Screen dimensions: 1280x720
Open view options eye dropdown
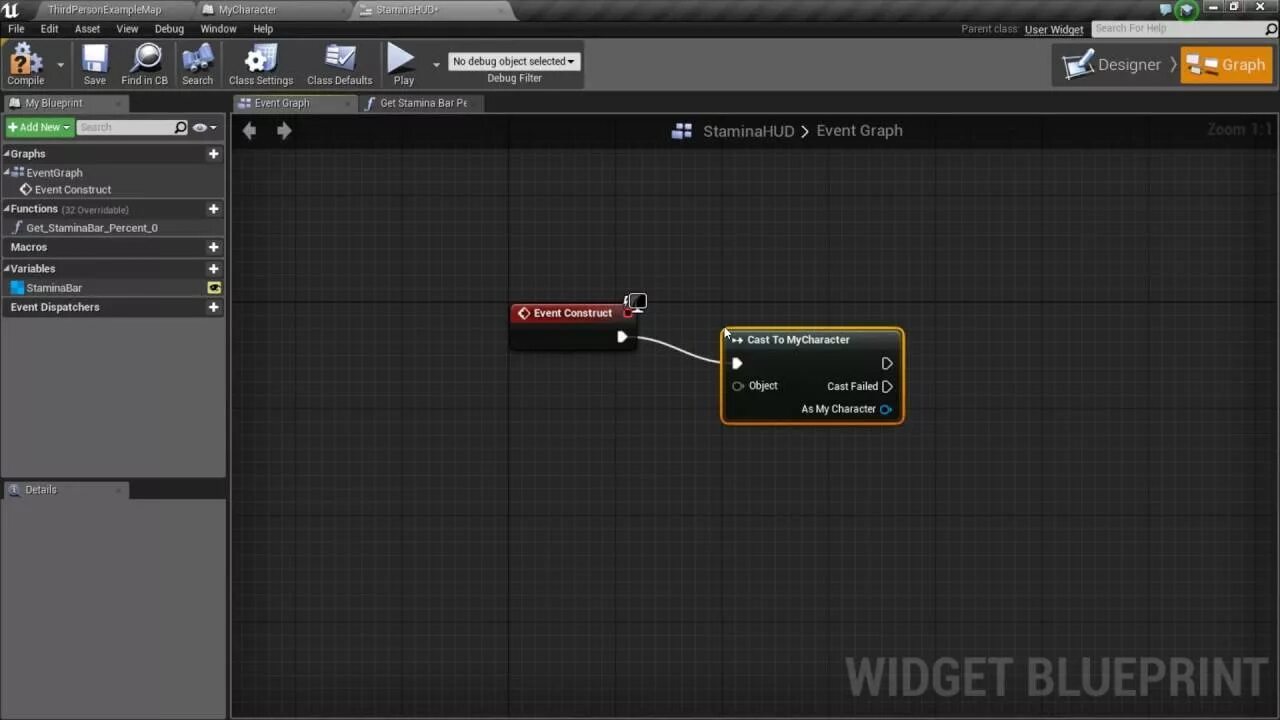point(204,127)
